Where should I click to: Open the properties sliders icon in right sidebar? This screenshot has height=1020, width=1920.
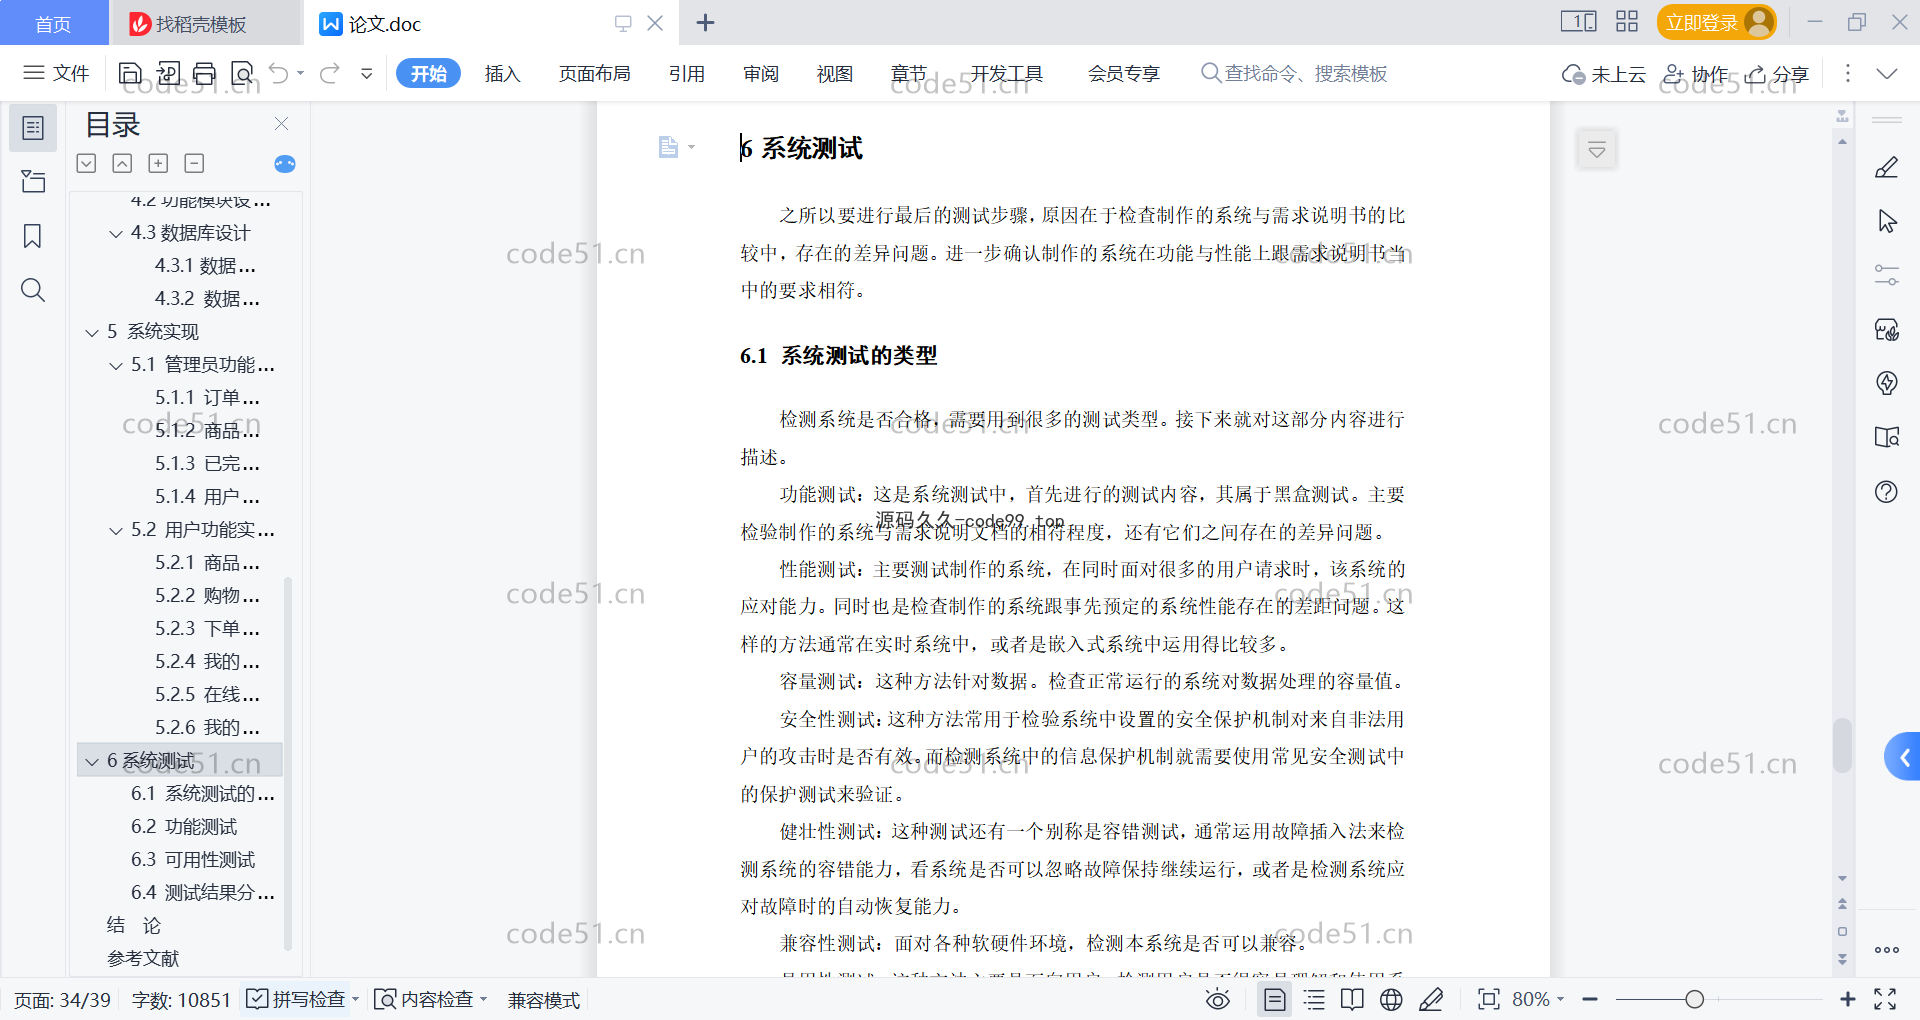[x=1887, y=275]
